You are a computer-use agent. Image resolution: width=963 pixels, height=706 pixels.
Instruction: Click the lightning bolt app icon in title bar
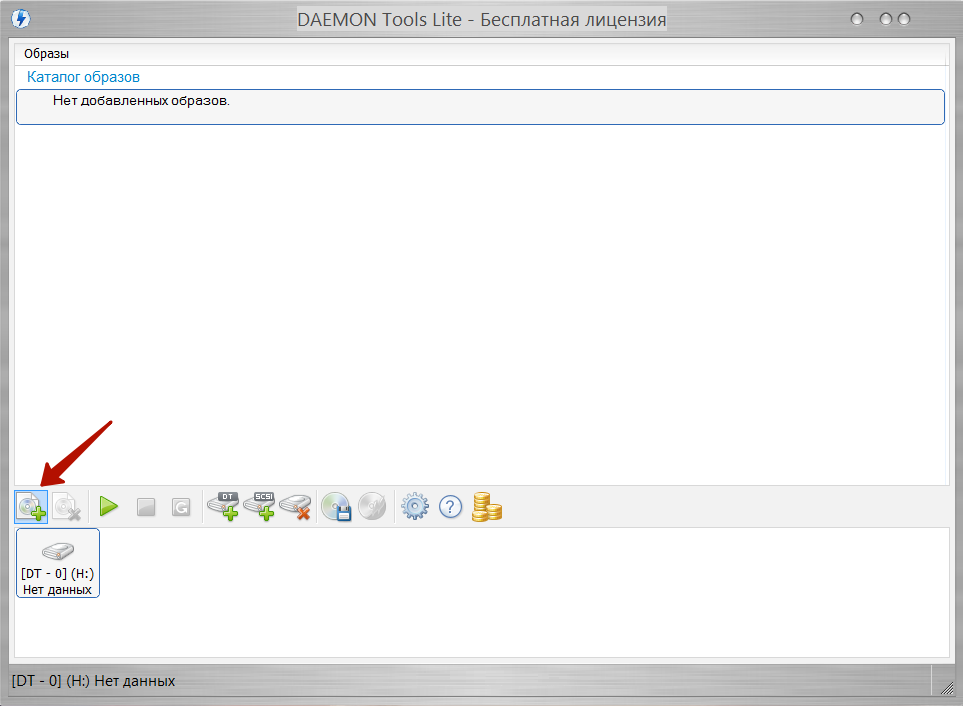coord(19,19)
